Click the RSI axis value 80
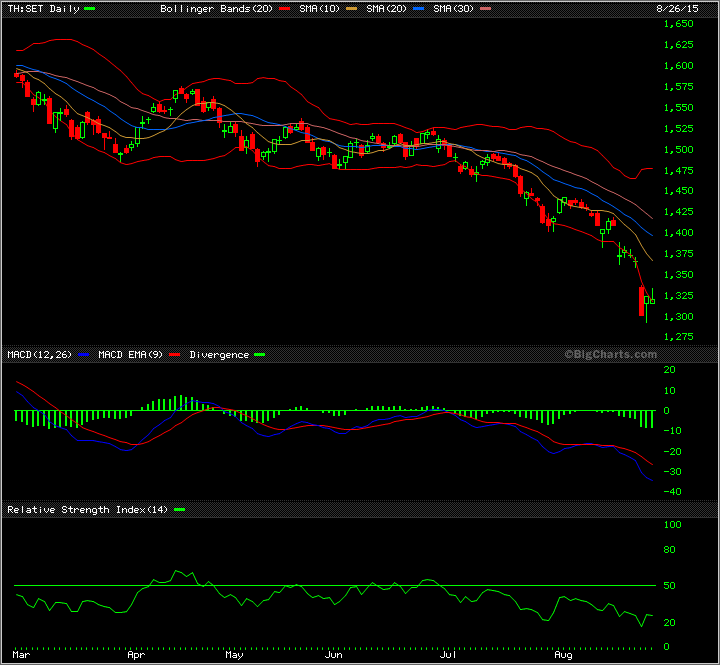The image size is (720, 665). click(x=669, y=550)
